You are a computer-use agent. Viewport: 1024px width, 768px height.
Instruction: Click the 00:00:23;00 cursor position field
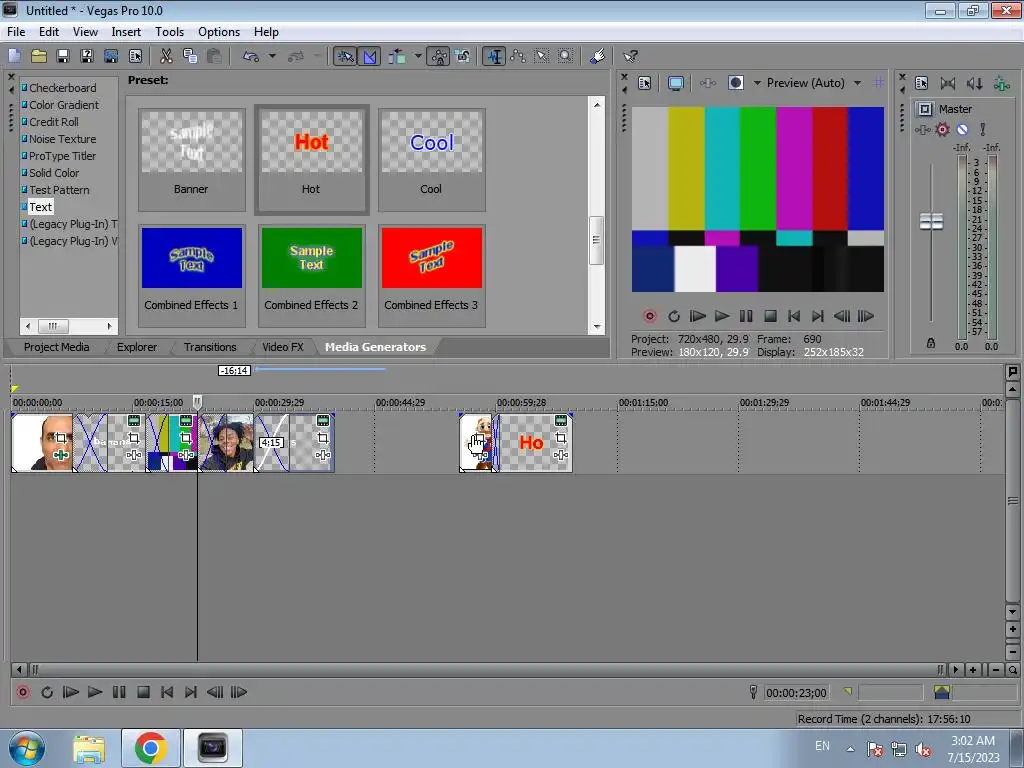click(x=796, y=693)
